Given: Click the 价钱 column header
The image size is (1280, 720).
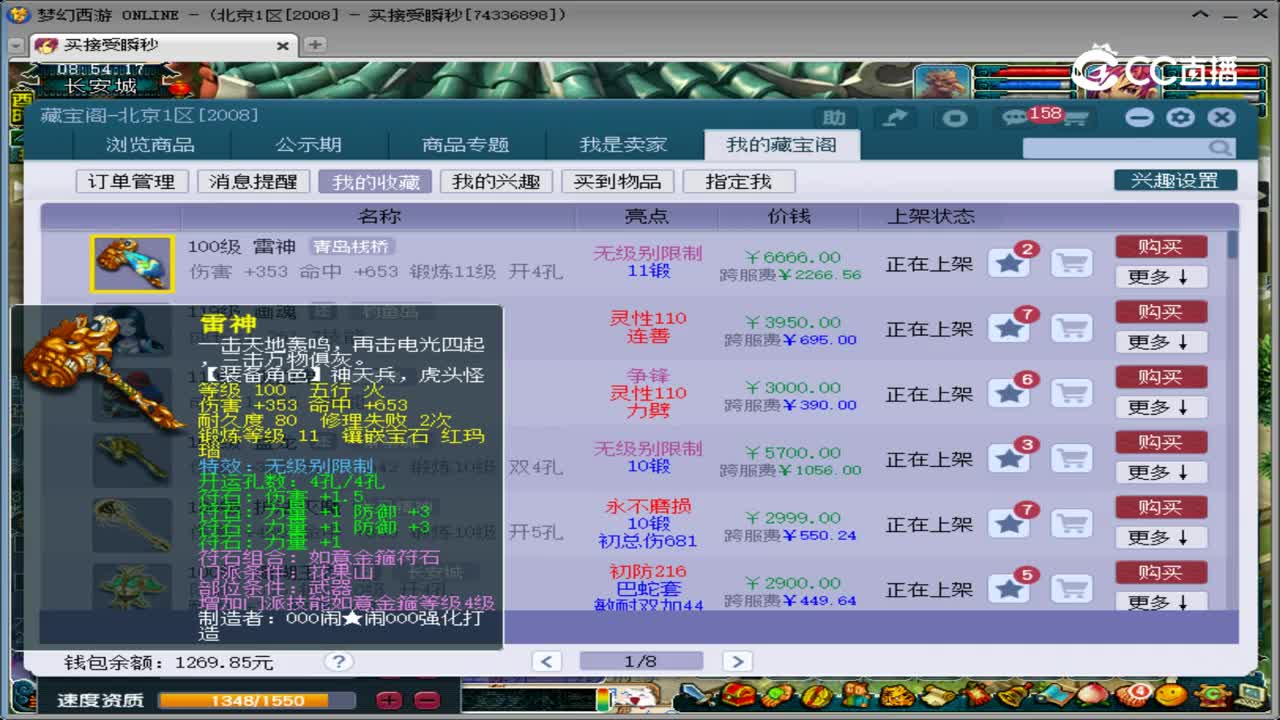Looking at the screenshot, I should click(x=790, y=216).
